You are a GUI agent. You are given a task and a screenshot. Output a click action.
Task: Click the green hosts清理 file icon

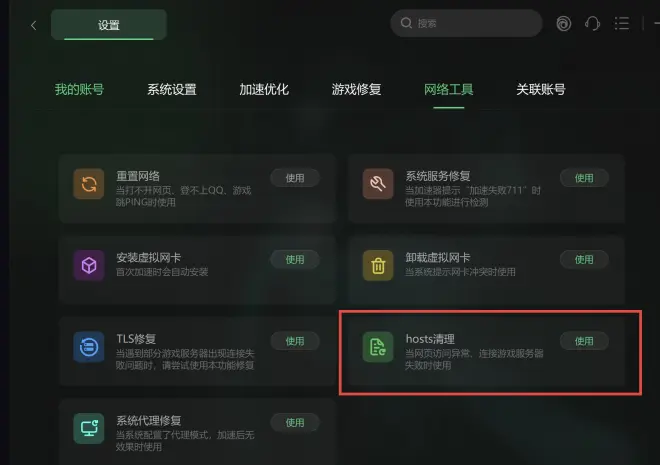click(378, 347)
